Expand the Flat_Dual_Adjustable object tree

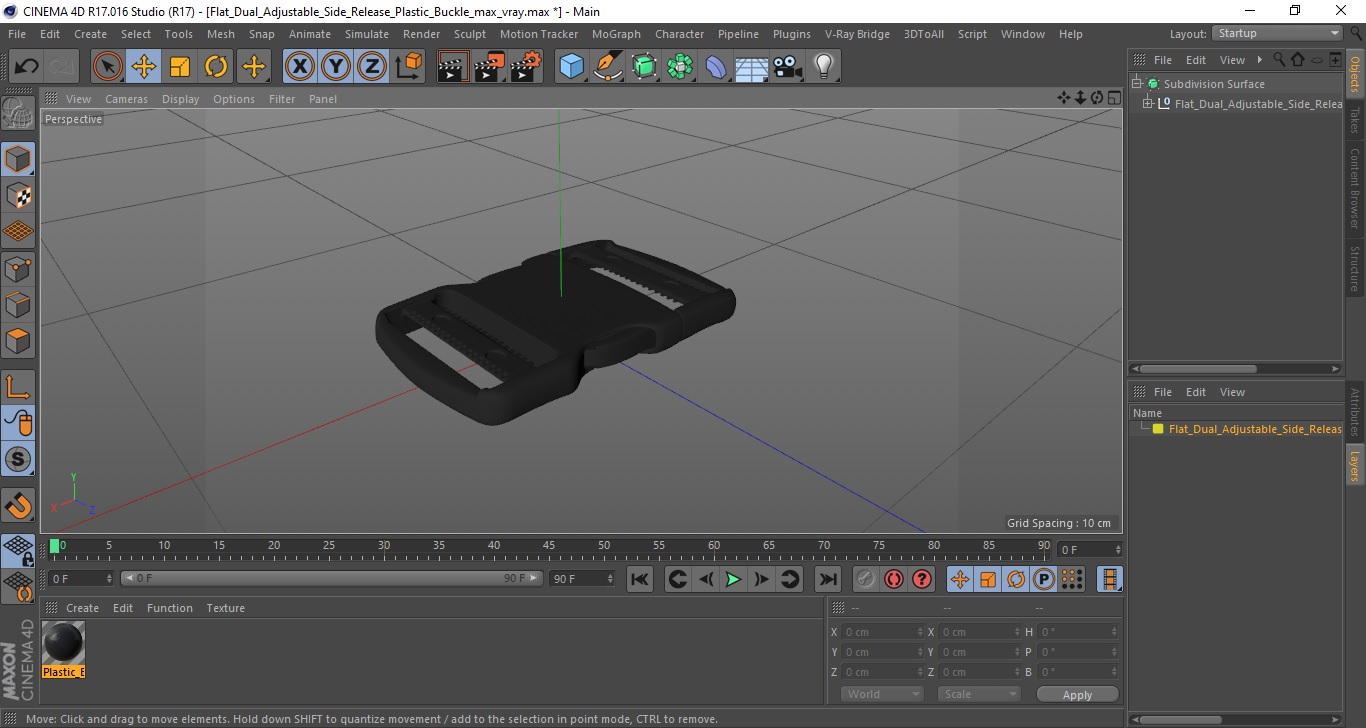pyautogui.click(x=1148, y=104)
